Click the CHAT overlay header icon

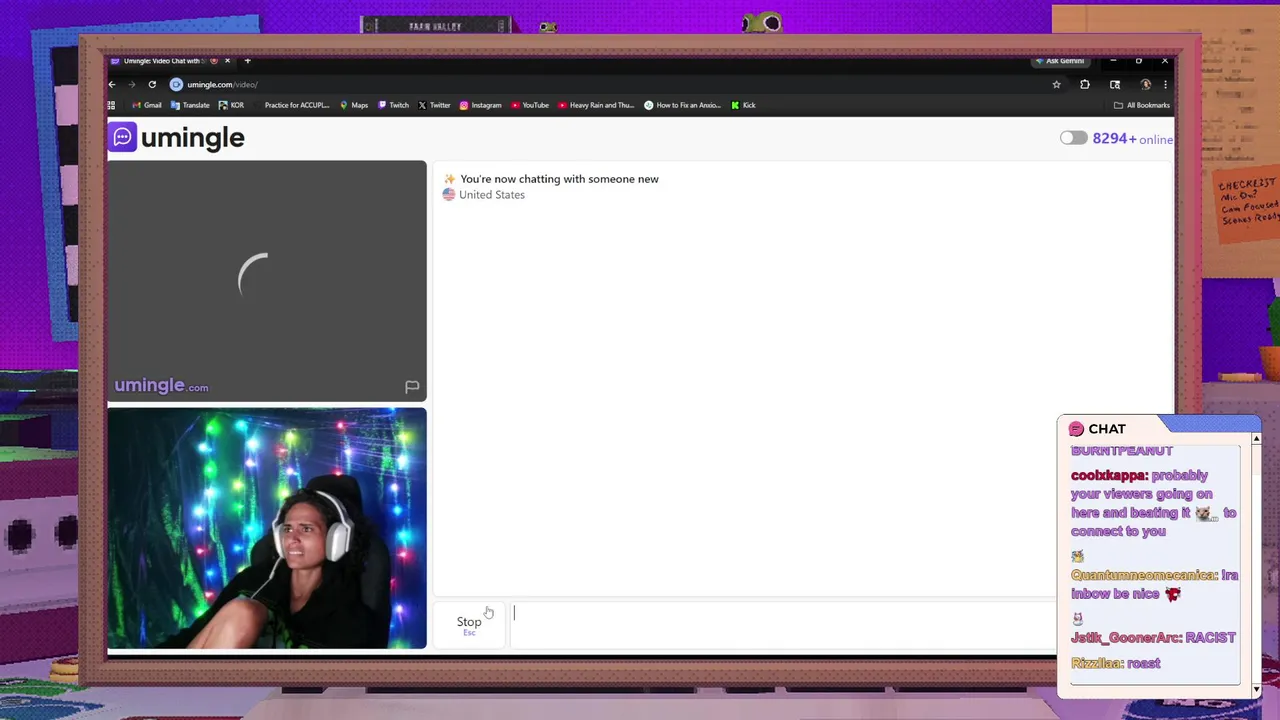(1076, 429)
